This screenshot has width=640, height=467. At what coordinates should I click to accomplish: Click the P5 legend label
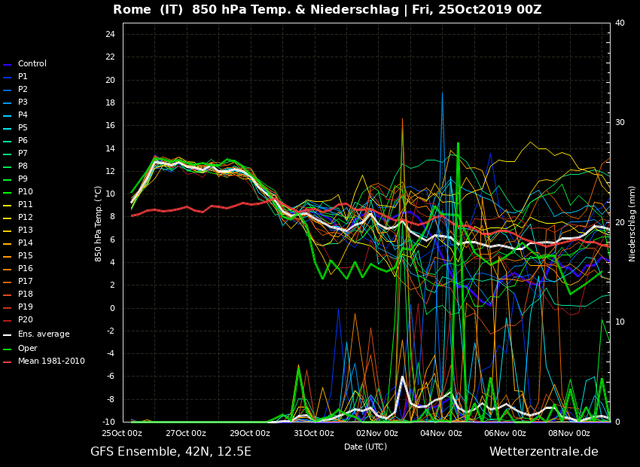click(x=23, y=127)
